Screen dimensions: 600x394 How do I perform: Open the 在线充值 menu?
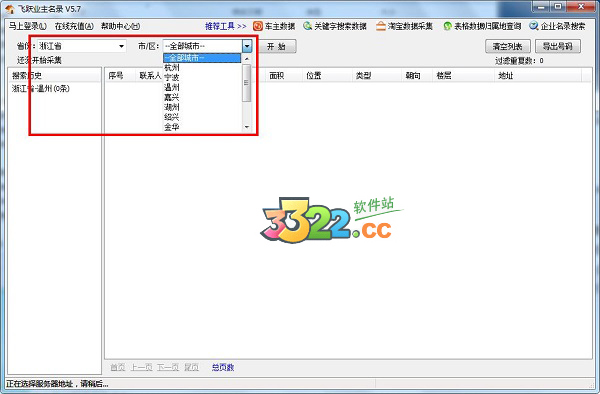[74, 26]
